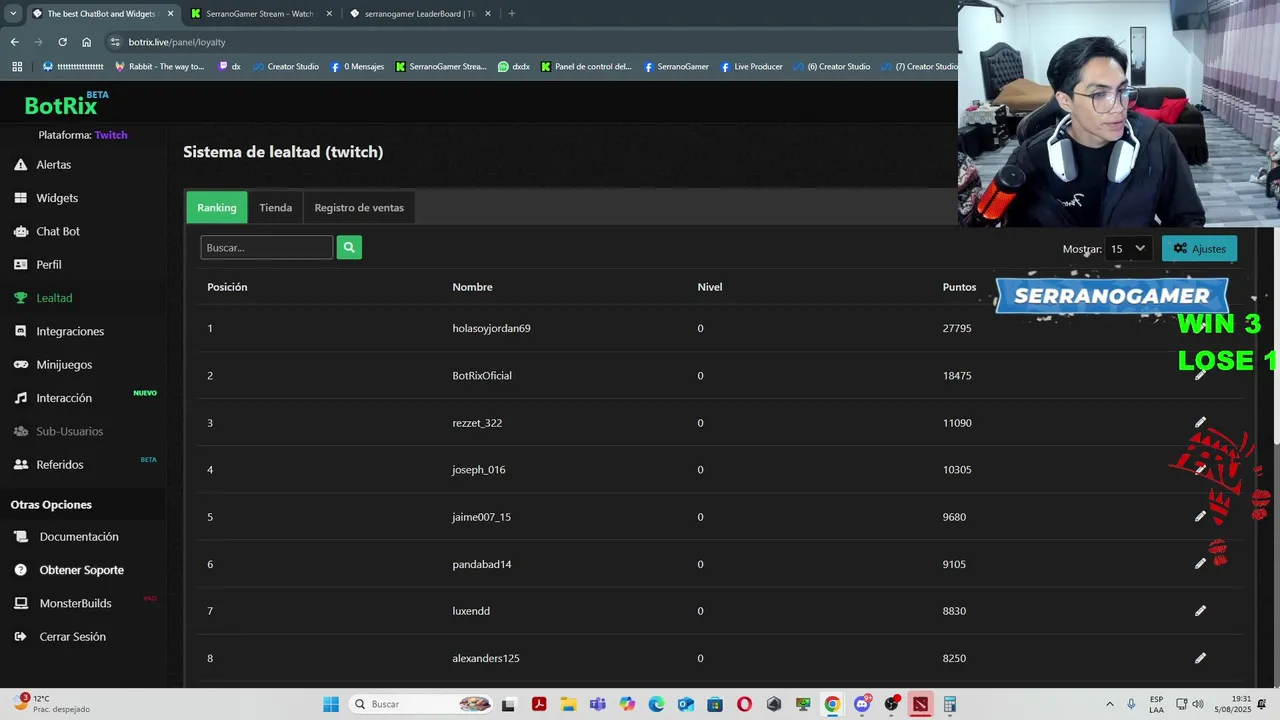
Task: Switch to Registro de ventas tab
Action: (x=359, y=207)
